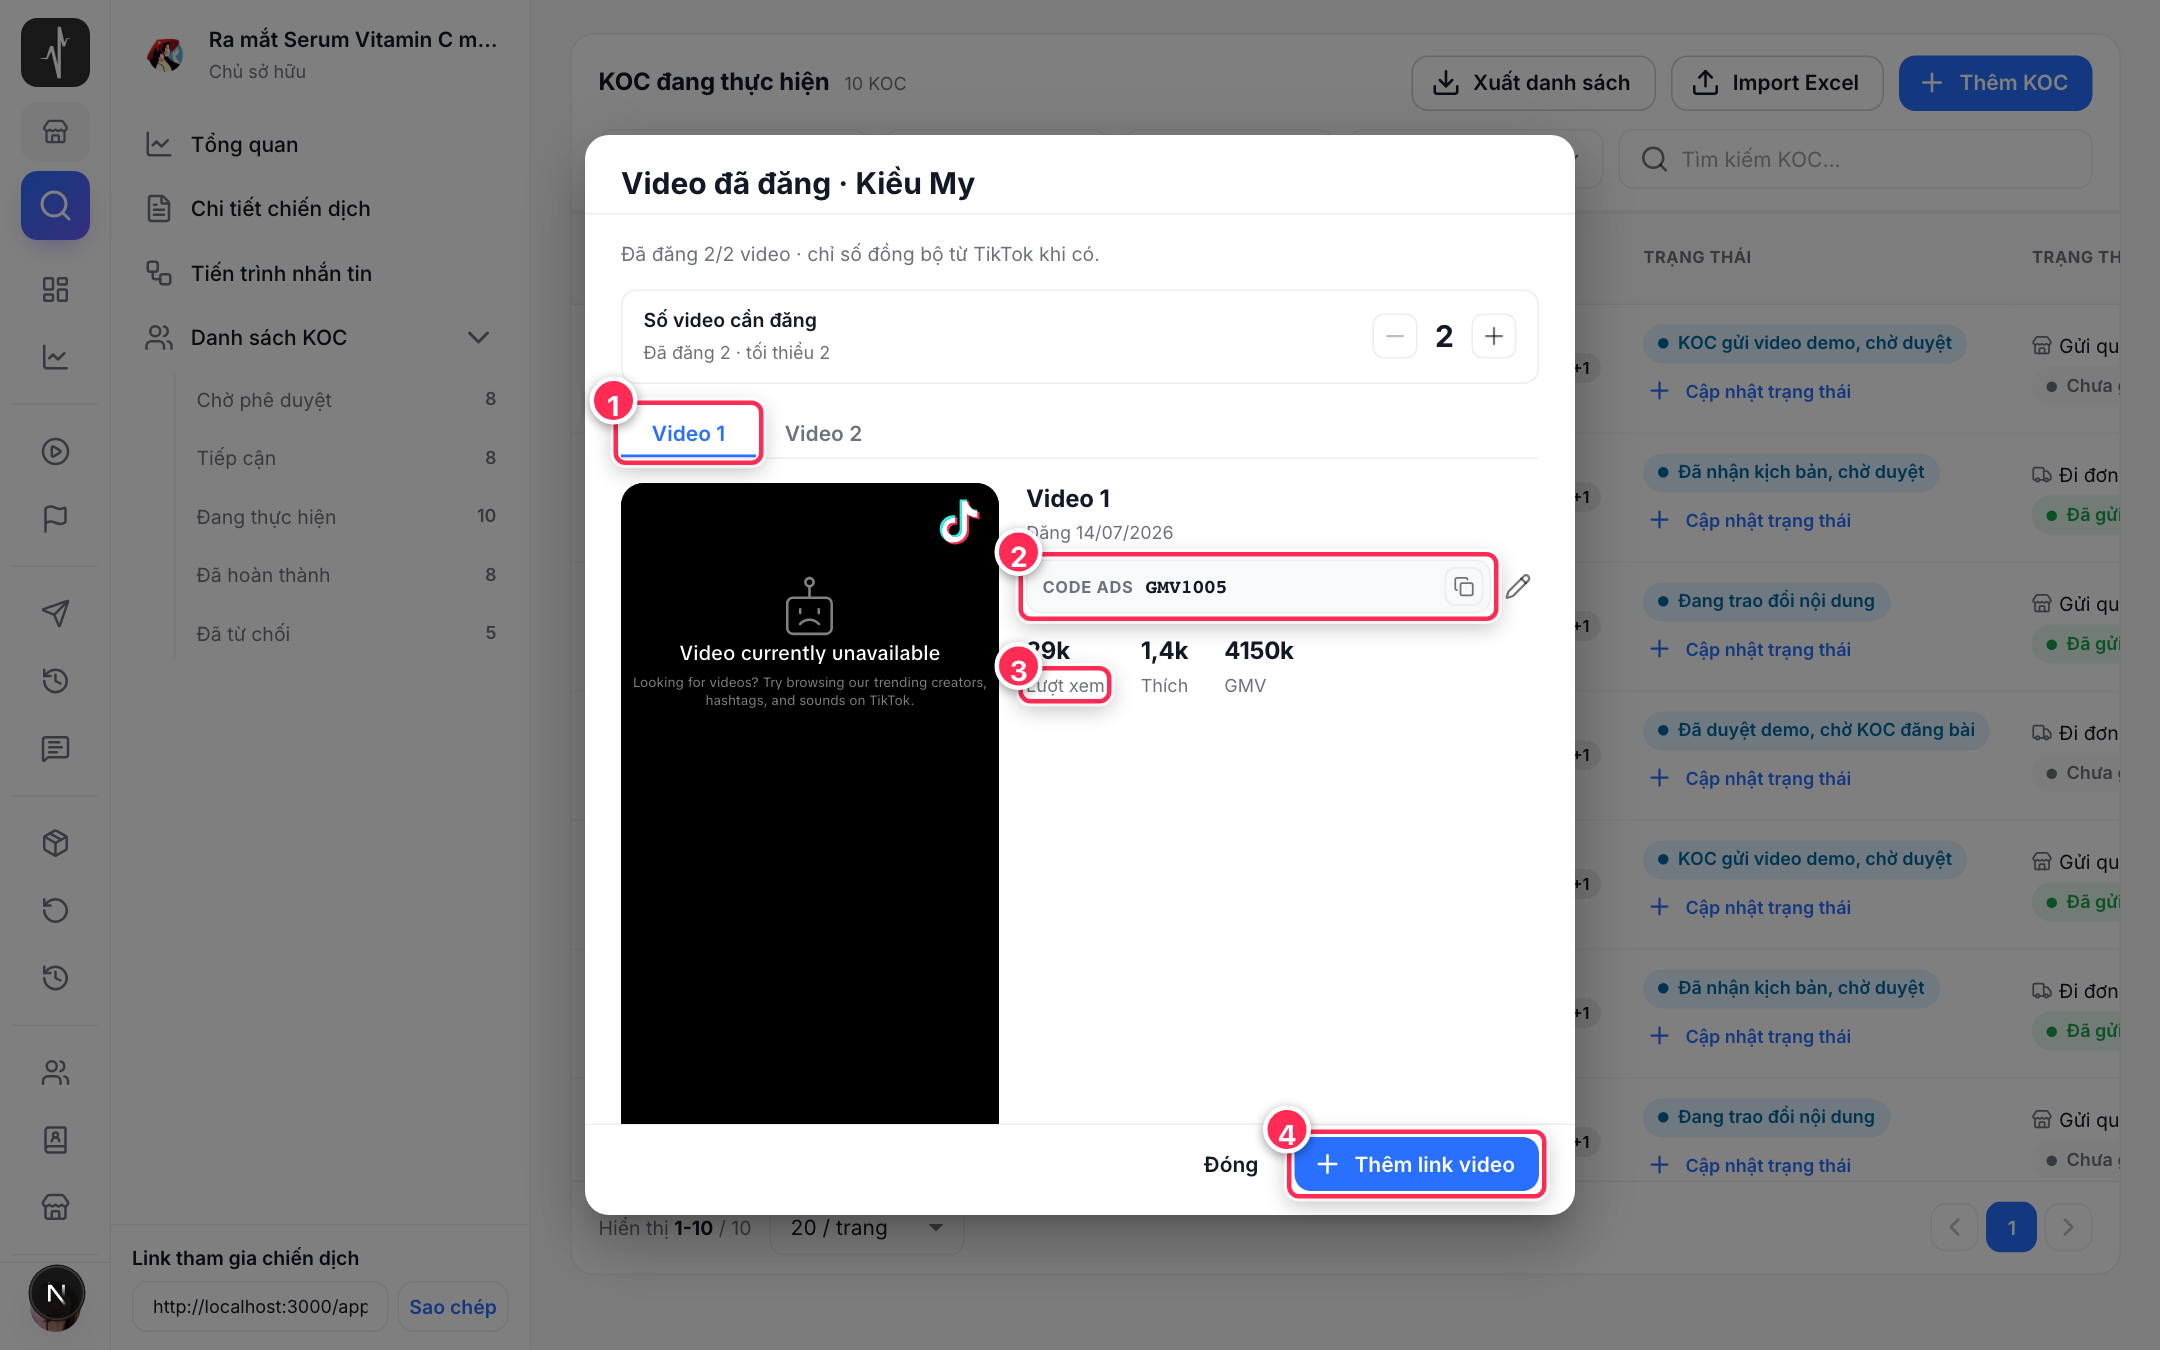
Task: Focus the Tìm kiếm KOC search field
Action: pos(1855,159)
